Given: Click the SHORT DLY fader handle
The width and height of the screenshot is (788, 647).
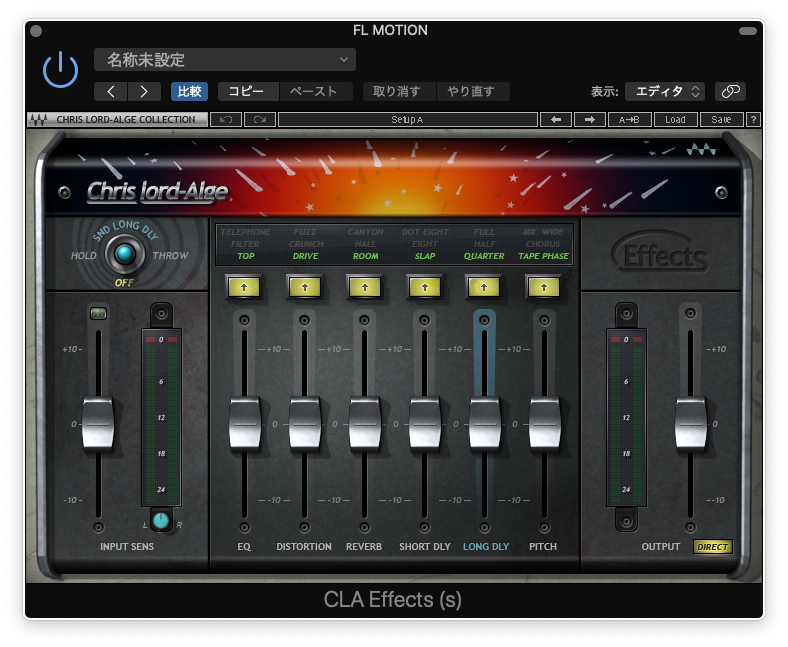Looking at the screenshot, I should coord(425,423).
